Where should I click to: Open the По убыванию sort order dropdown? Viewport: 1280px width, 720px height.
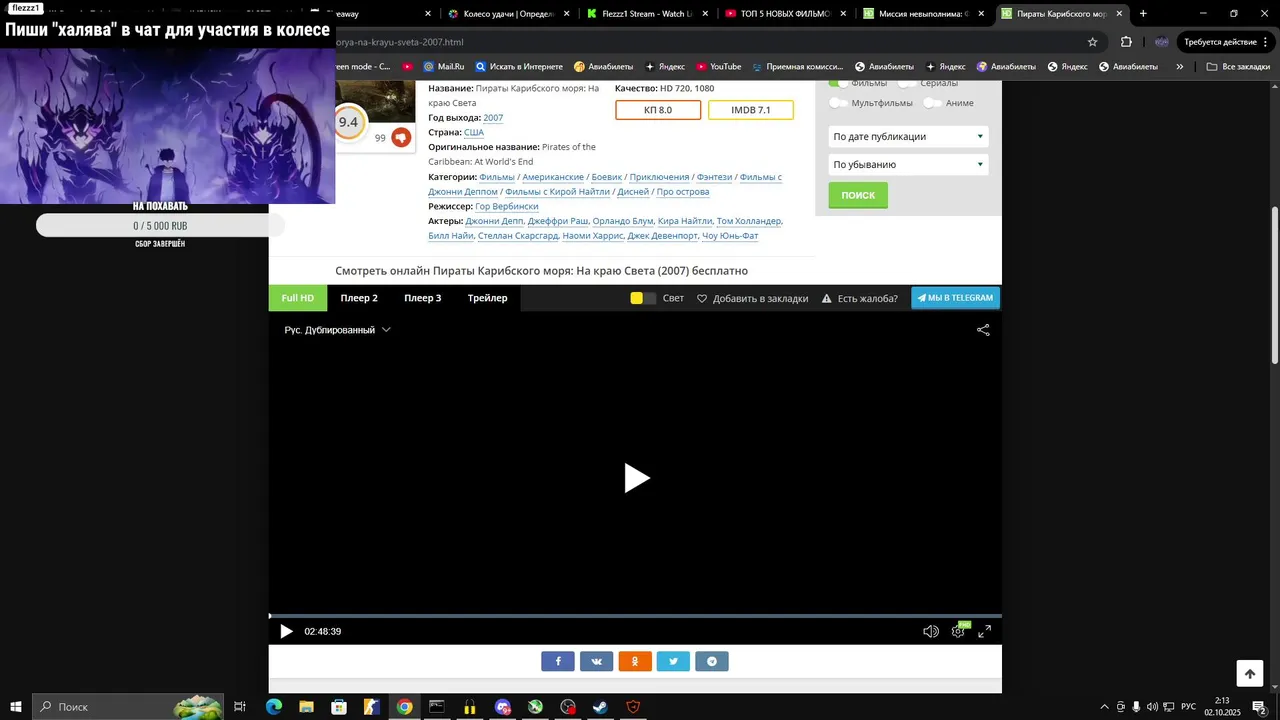pos(908,164)
